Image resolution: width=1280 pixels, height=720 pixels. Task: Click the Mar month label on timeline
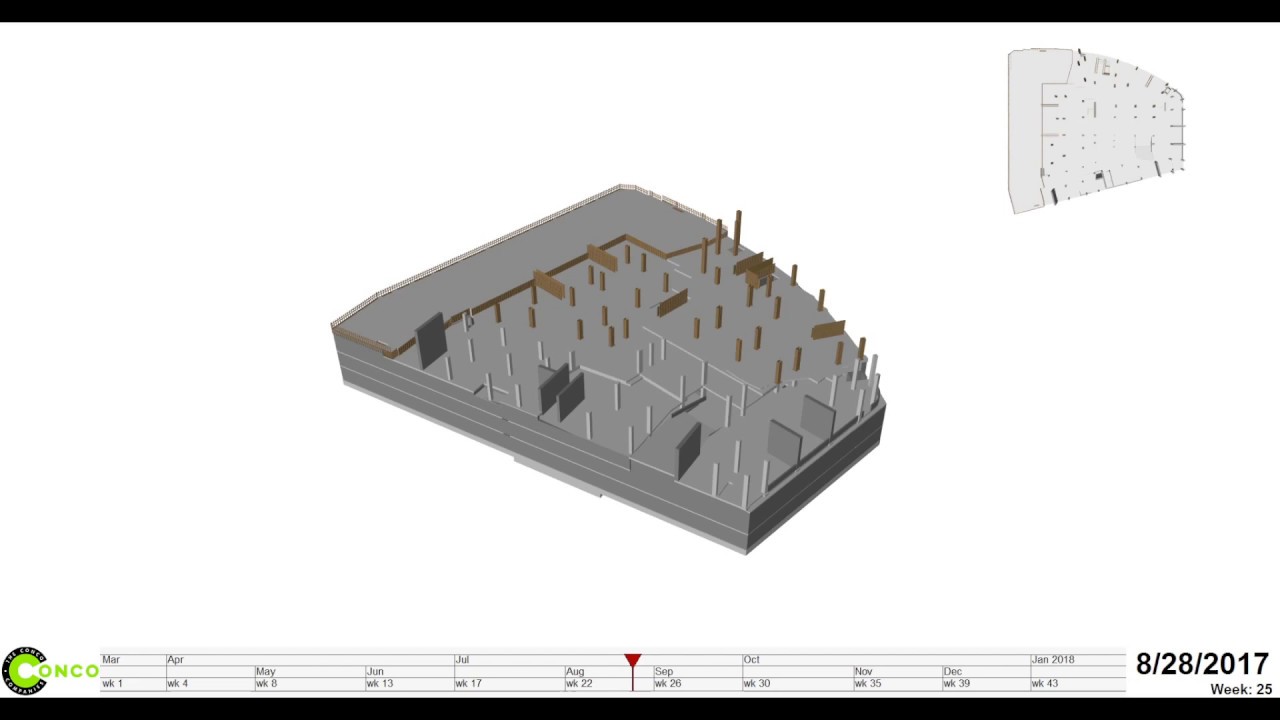(111, 660)
